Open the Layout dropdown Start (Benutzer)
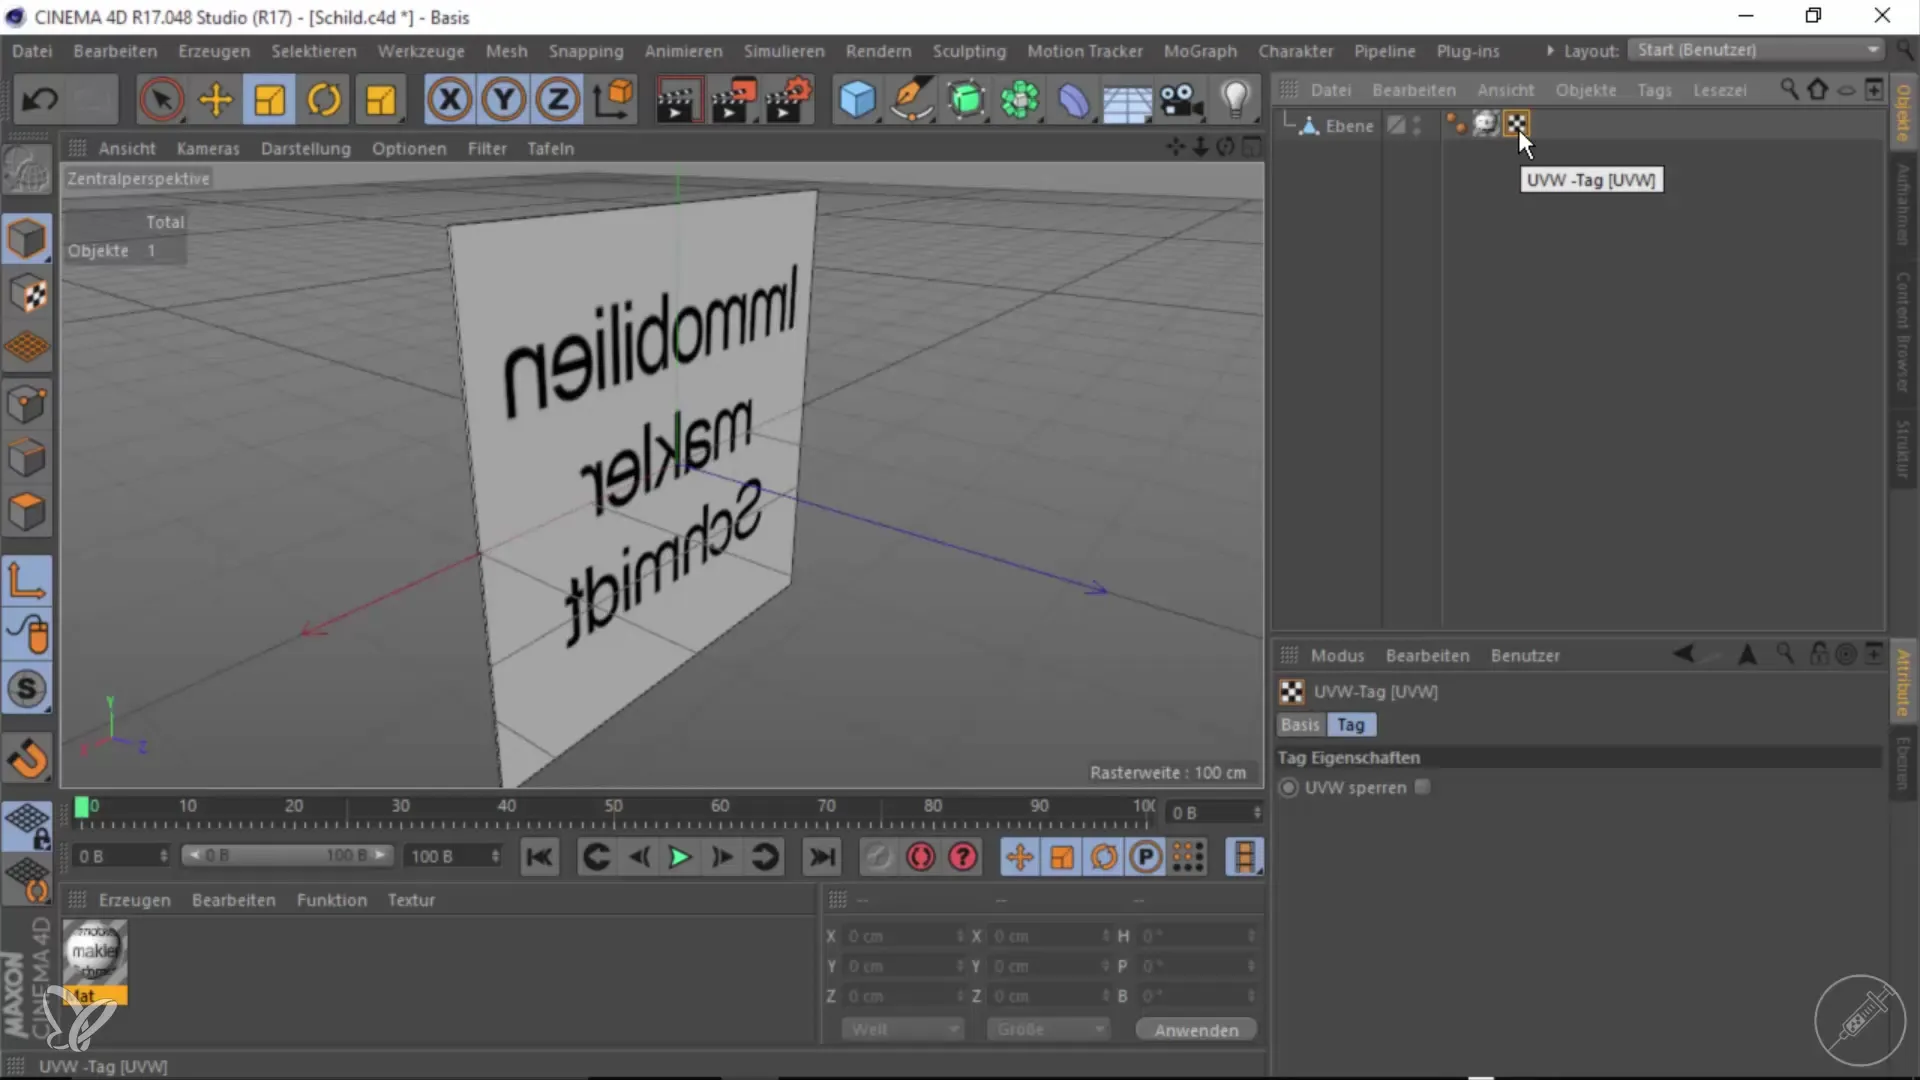Screen dimensions: 1920x1080 click(x=1756, y=50)
